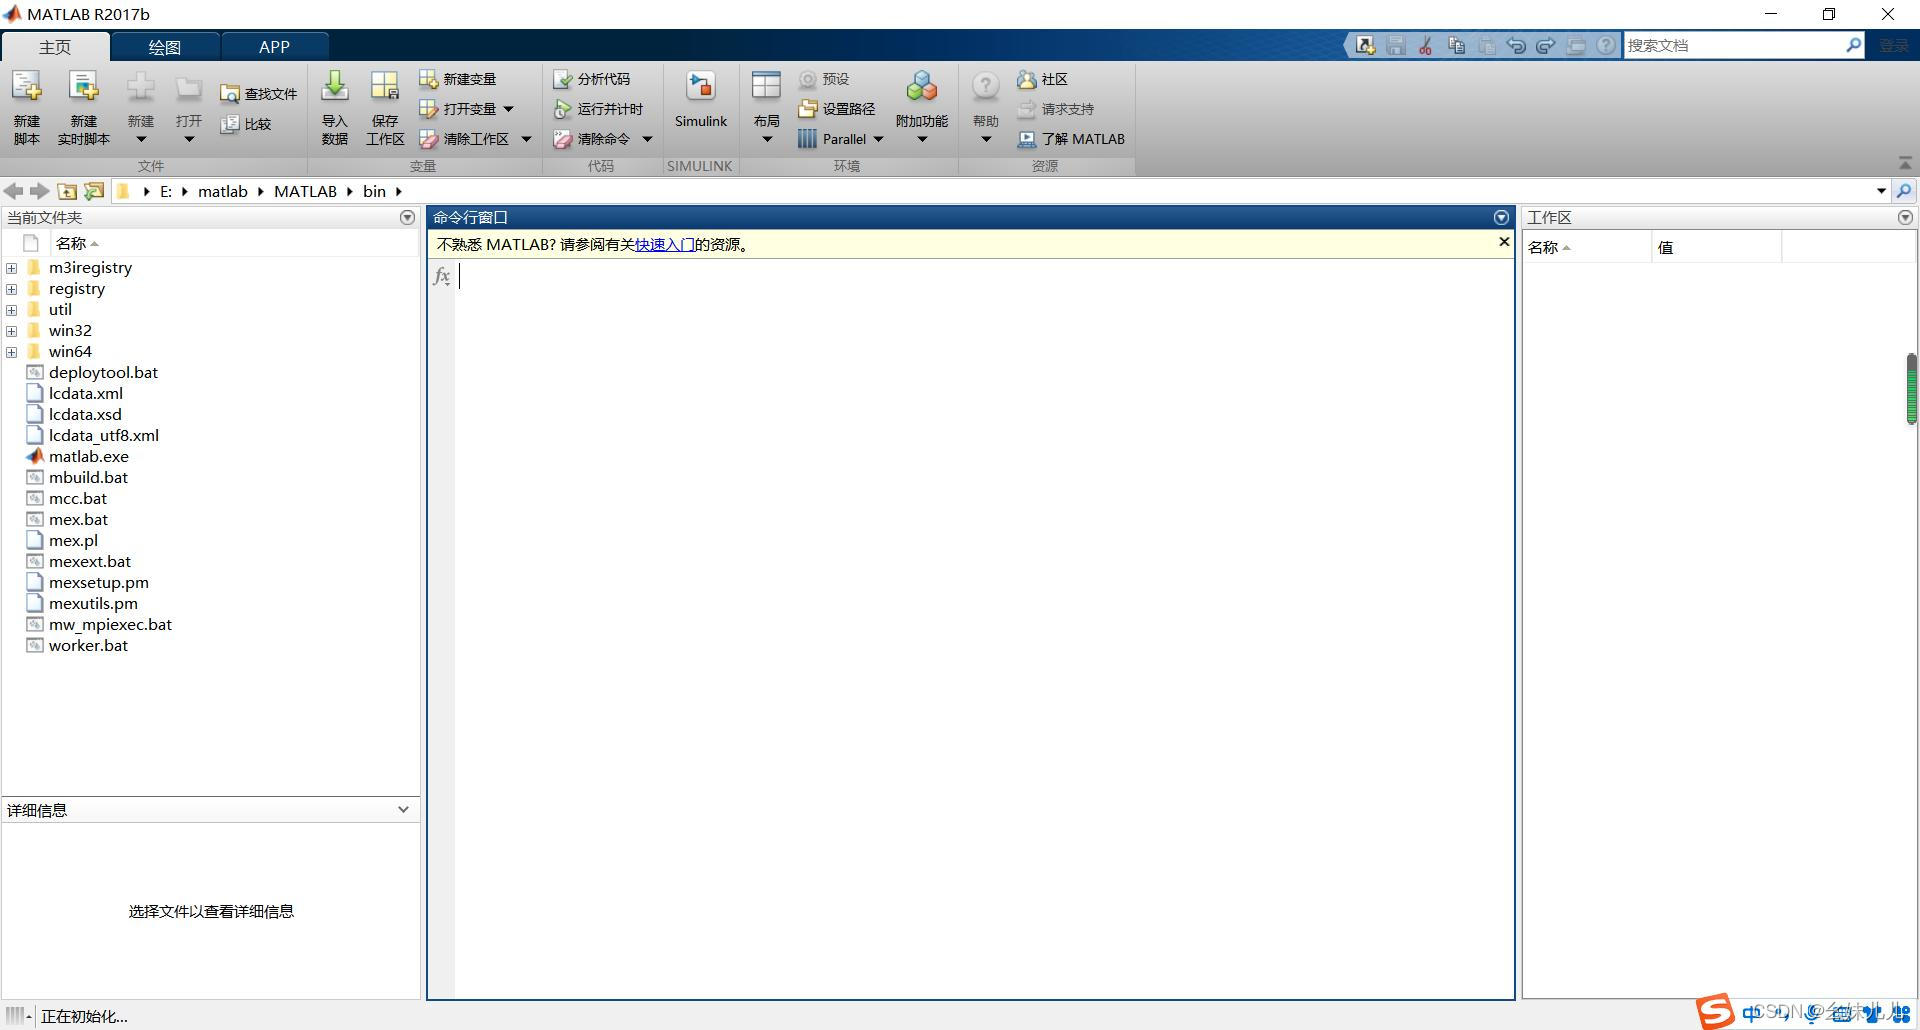This screenshot has width=1920, height=1030.
Task: Click the bin segment in the address path
Action: [374, 191]
